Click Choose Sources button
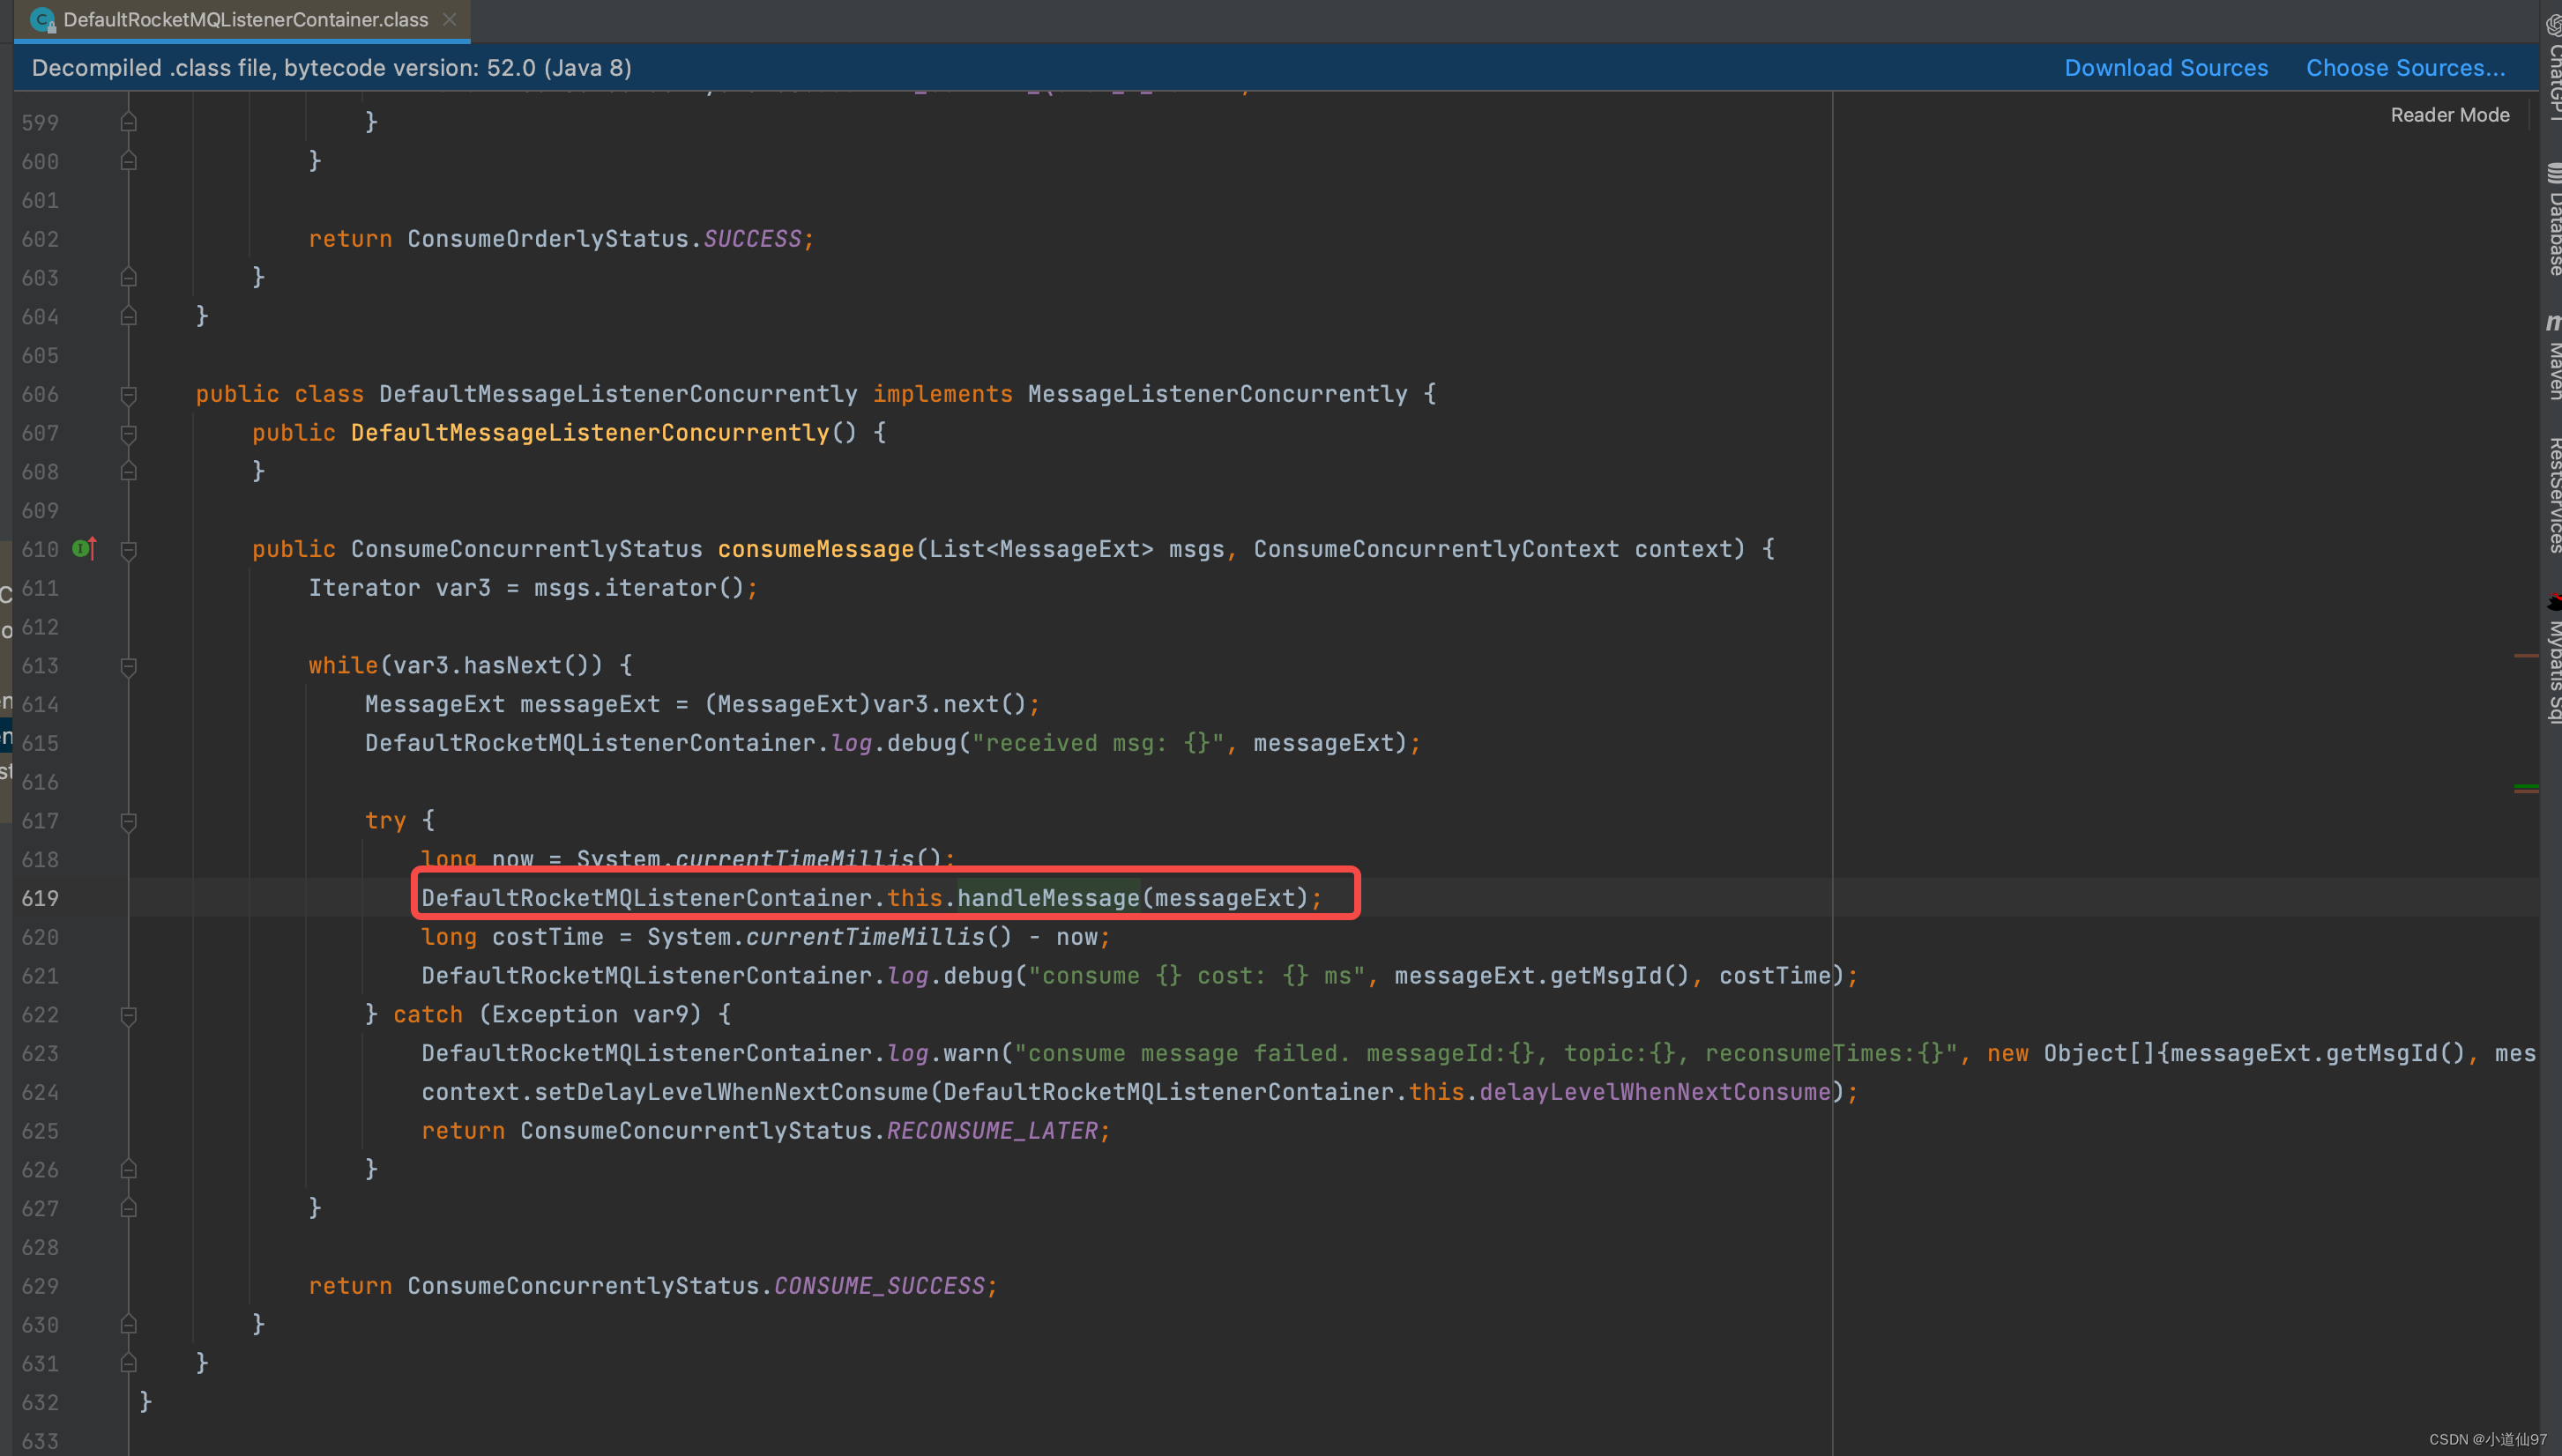 pos(2407,67)
